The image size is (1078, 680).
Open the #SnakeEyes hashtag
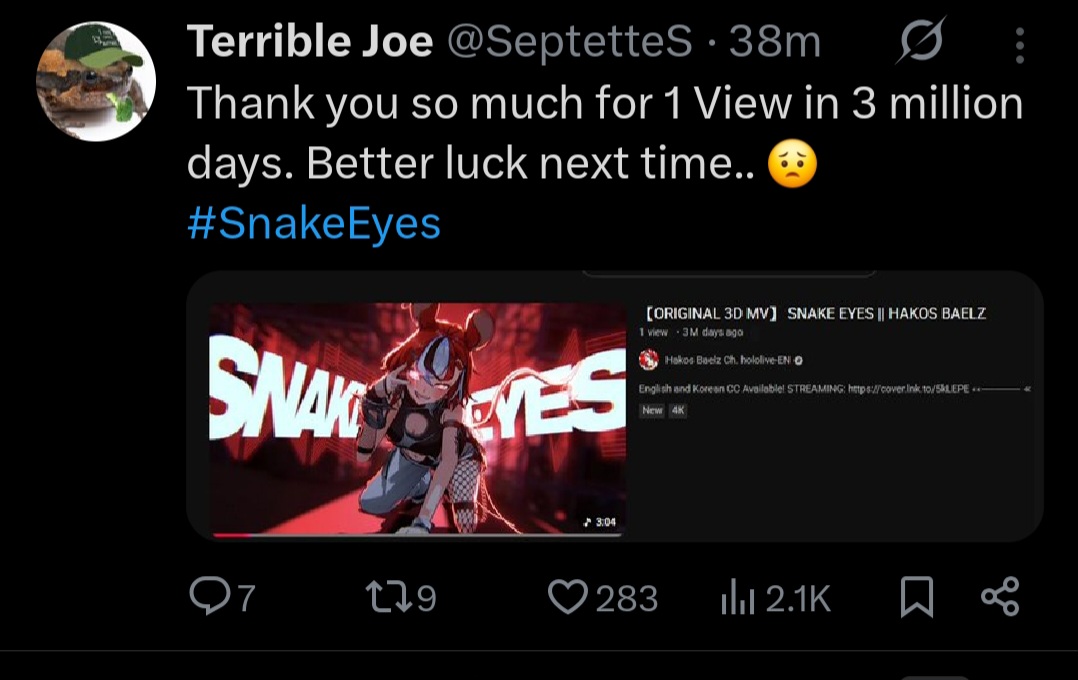coord(314,223)
